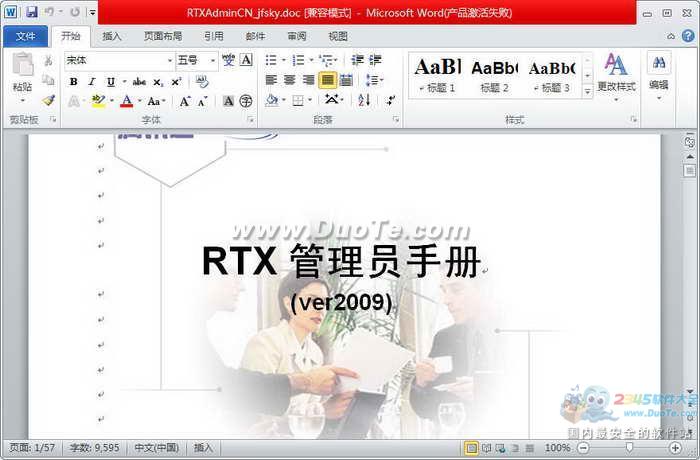Toggle justify alignment button
This screenshot has width=700, height=460.
tap(328, 80)
